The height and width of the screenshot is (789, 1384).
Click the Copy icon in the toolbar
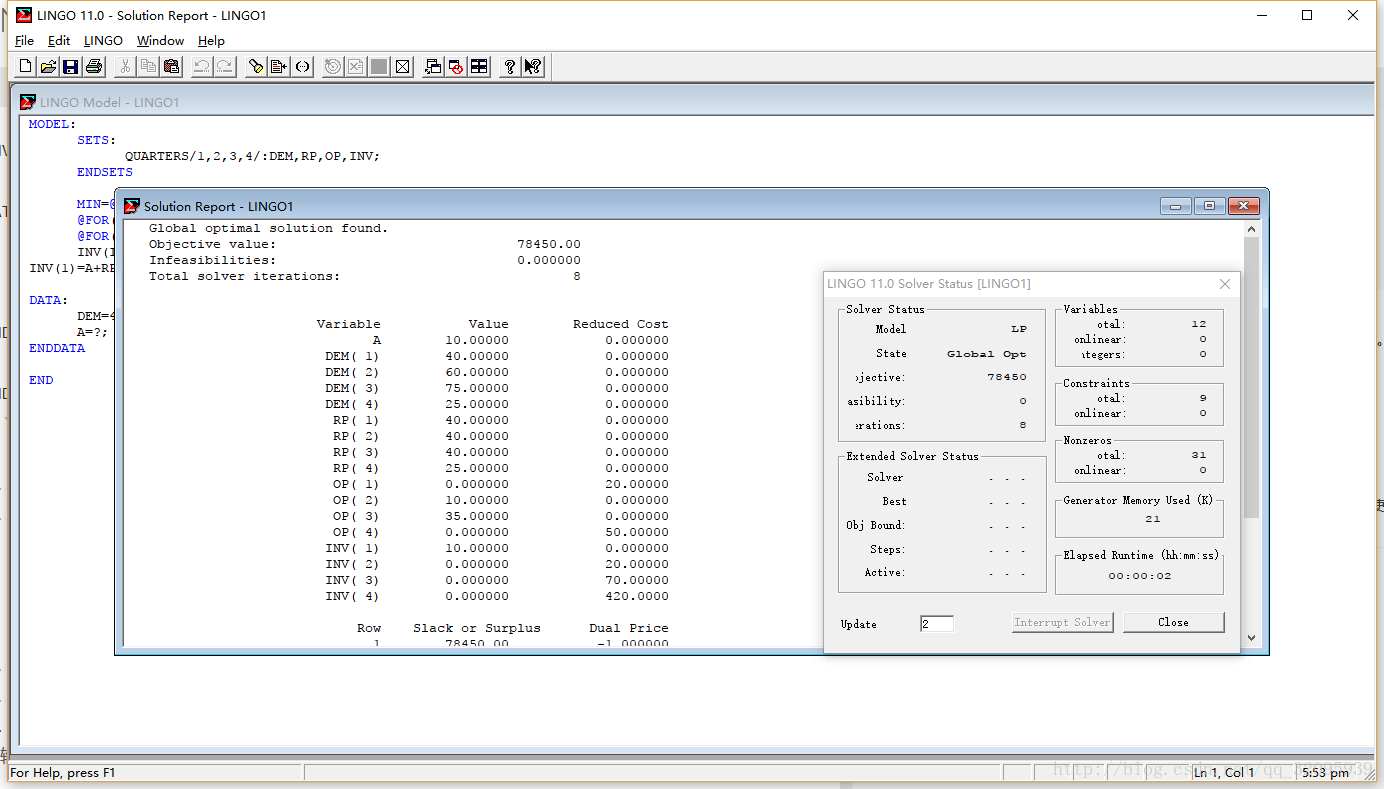pyautogui.click(x=148, y=67)
